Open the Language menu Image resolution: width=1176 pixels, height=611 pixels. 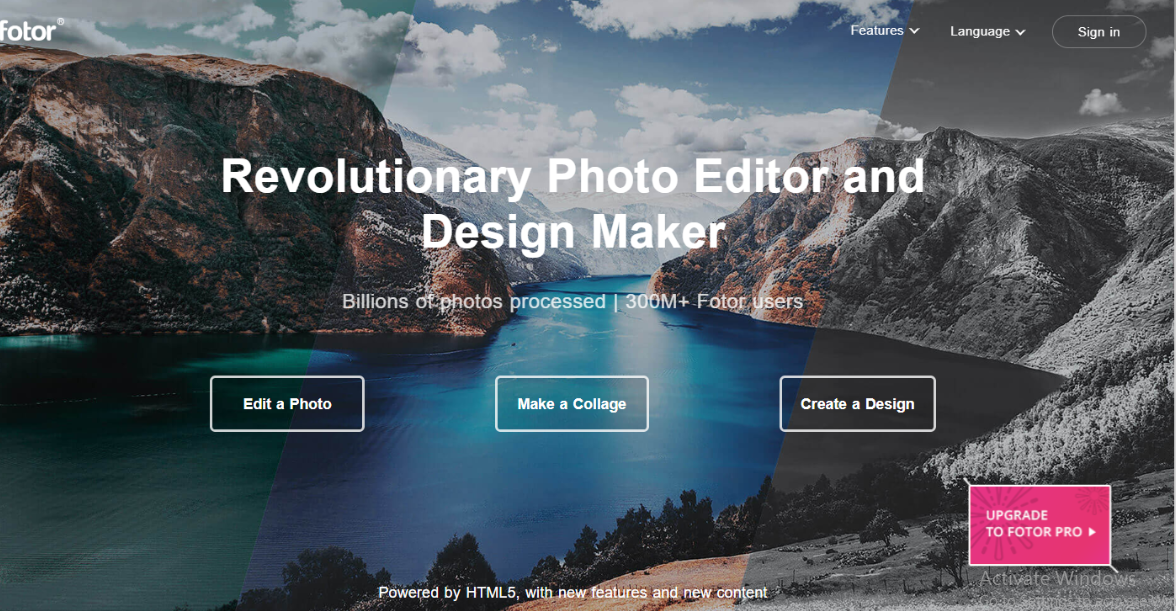pyautogui.click(x=987, y=31)
